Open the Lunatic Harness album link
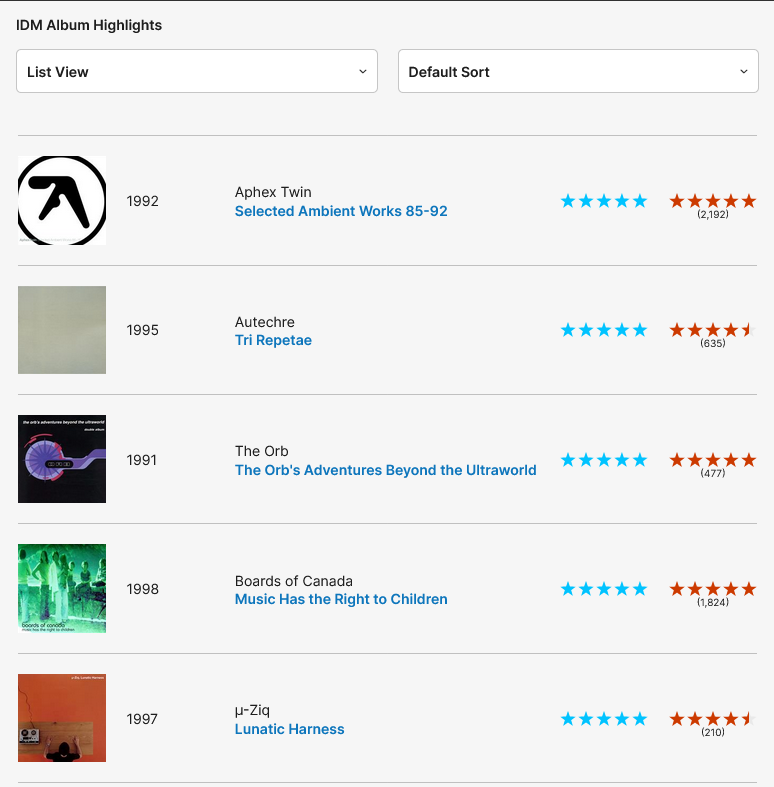Viewport: 774px width, 787px height. (289, 729)
